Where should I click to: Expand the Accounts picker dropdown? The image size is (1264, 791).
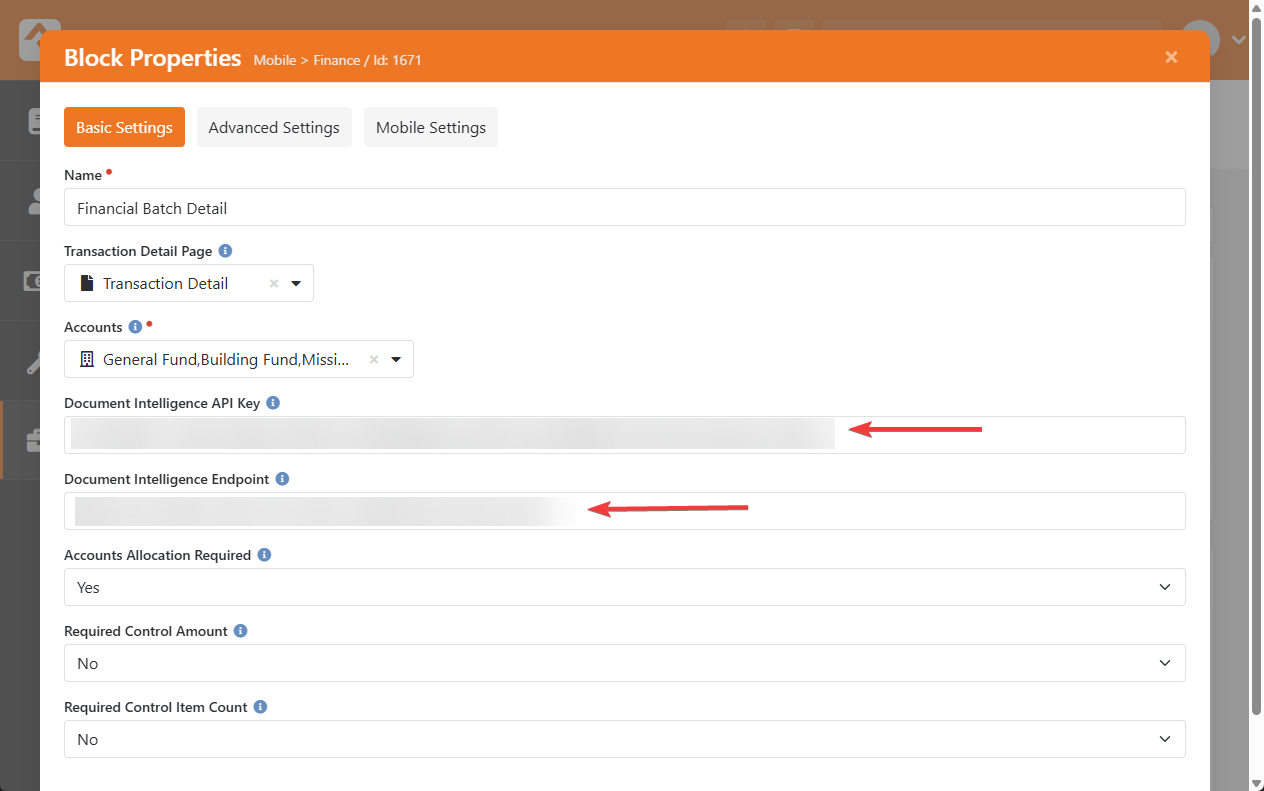coord(396,359)
